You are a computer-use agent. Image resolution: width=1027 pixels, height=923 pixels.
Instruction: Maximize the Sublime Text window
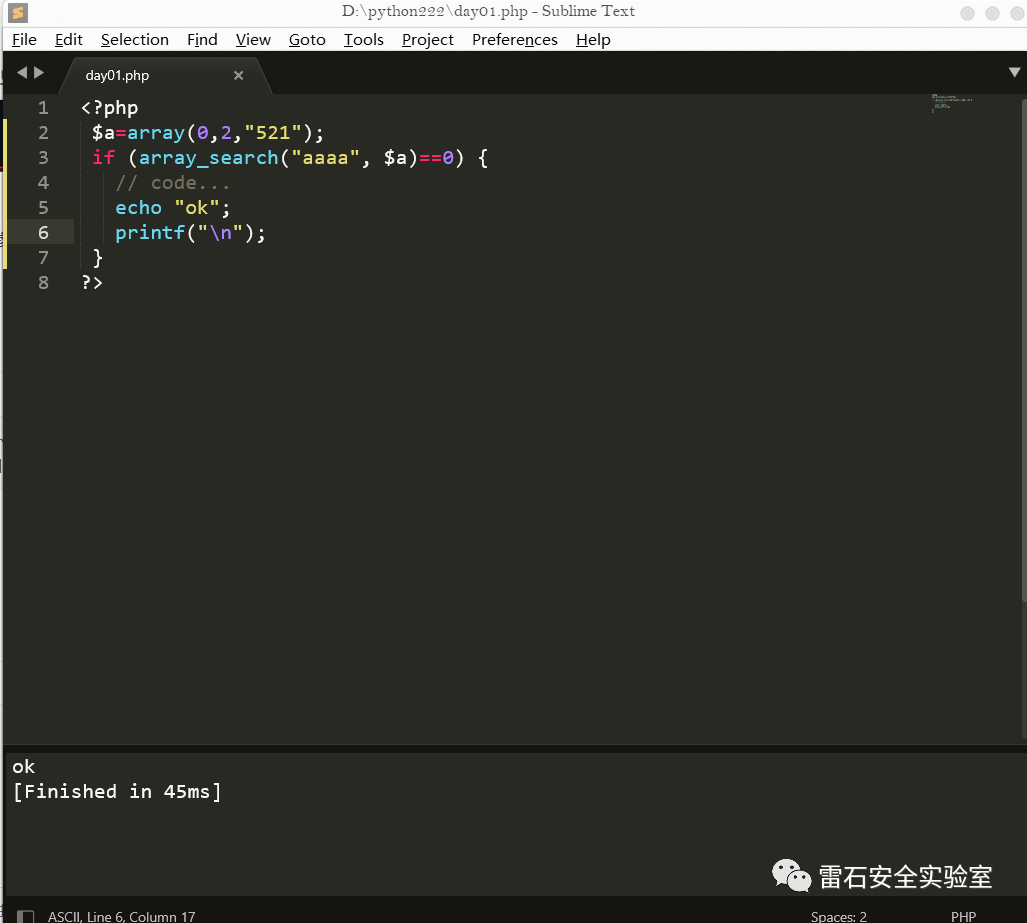pos(992,13)
